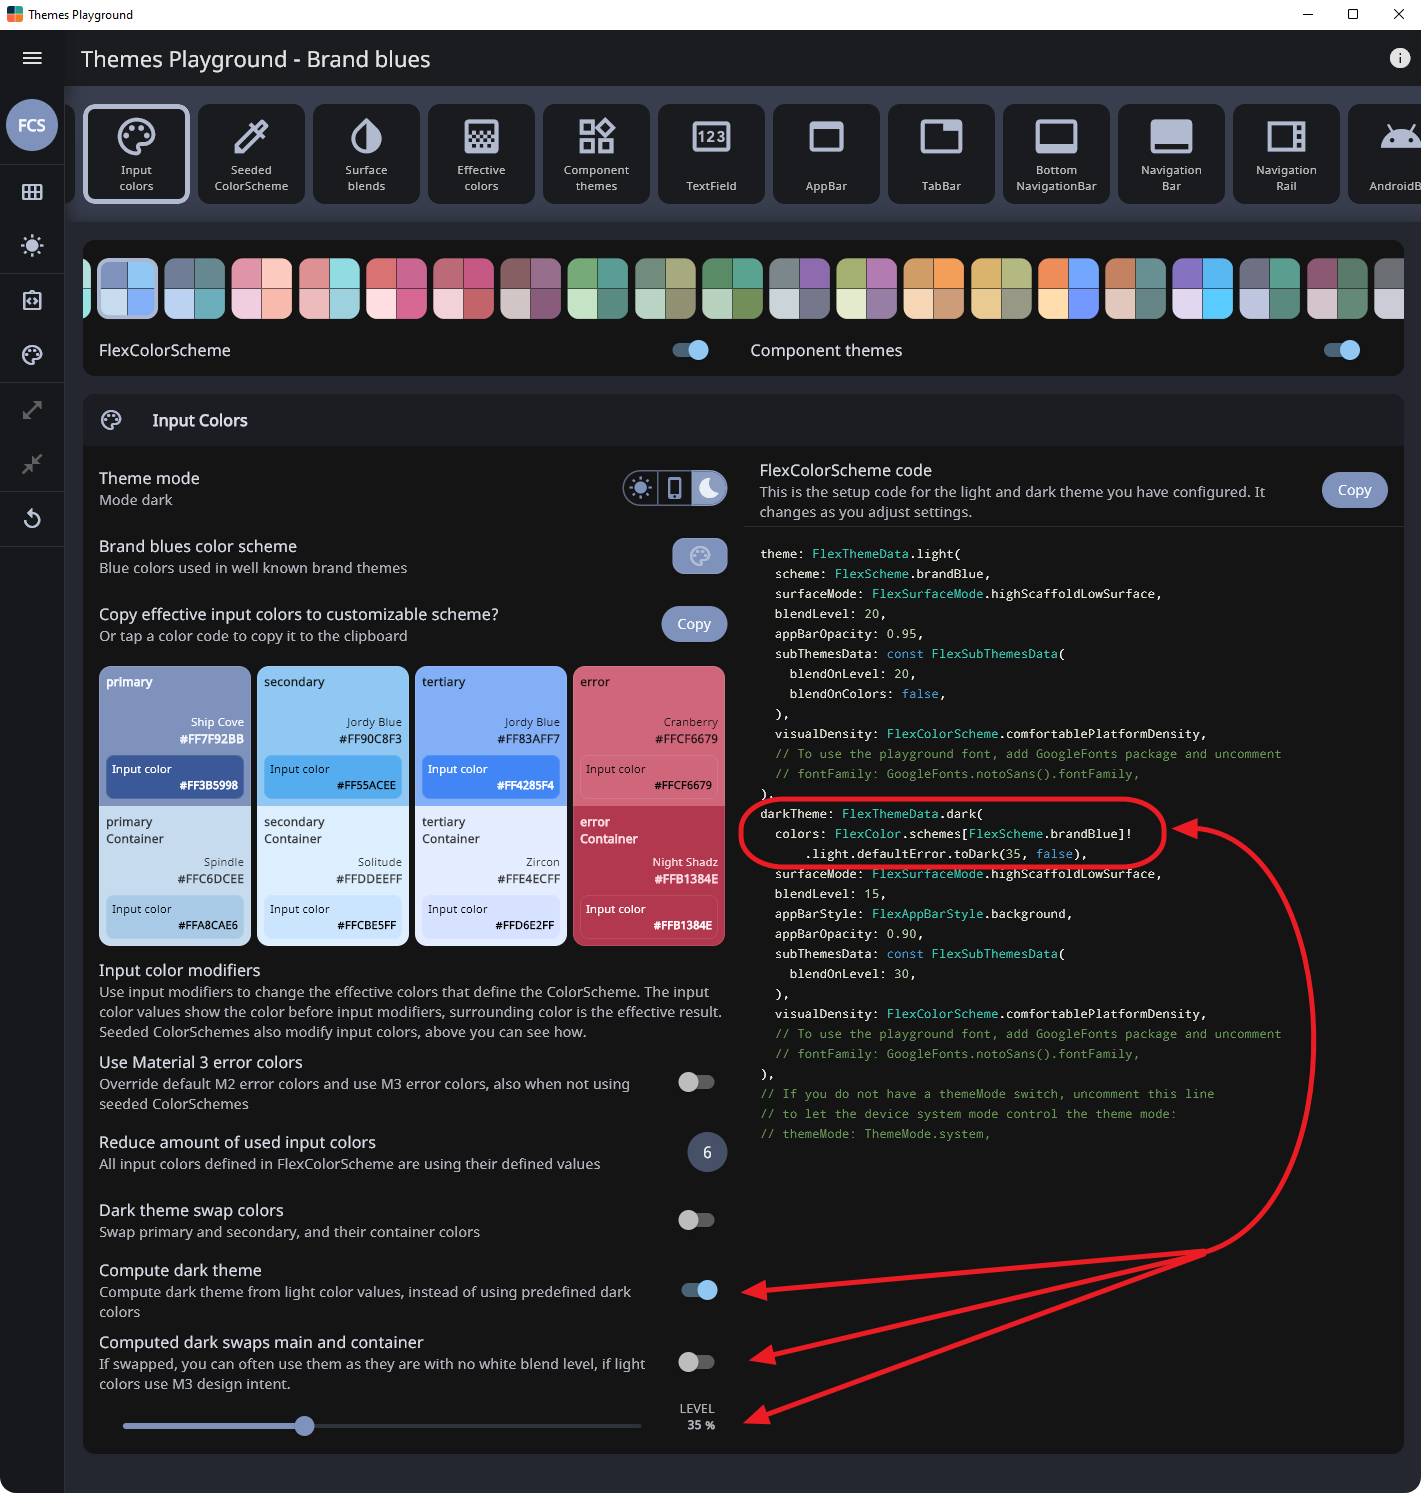1421x1493 pixels.
Task: Click the code view sidebar icon
Action: point(32,300)
